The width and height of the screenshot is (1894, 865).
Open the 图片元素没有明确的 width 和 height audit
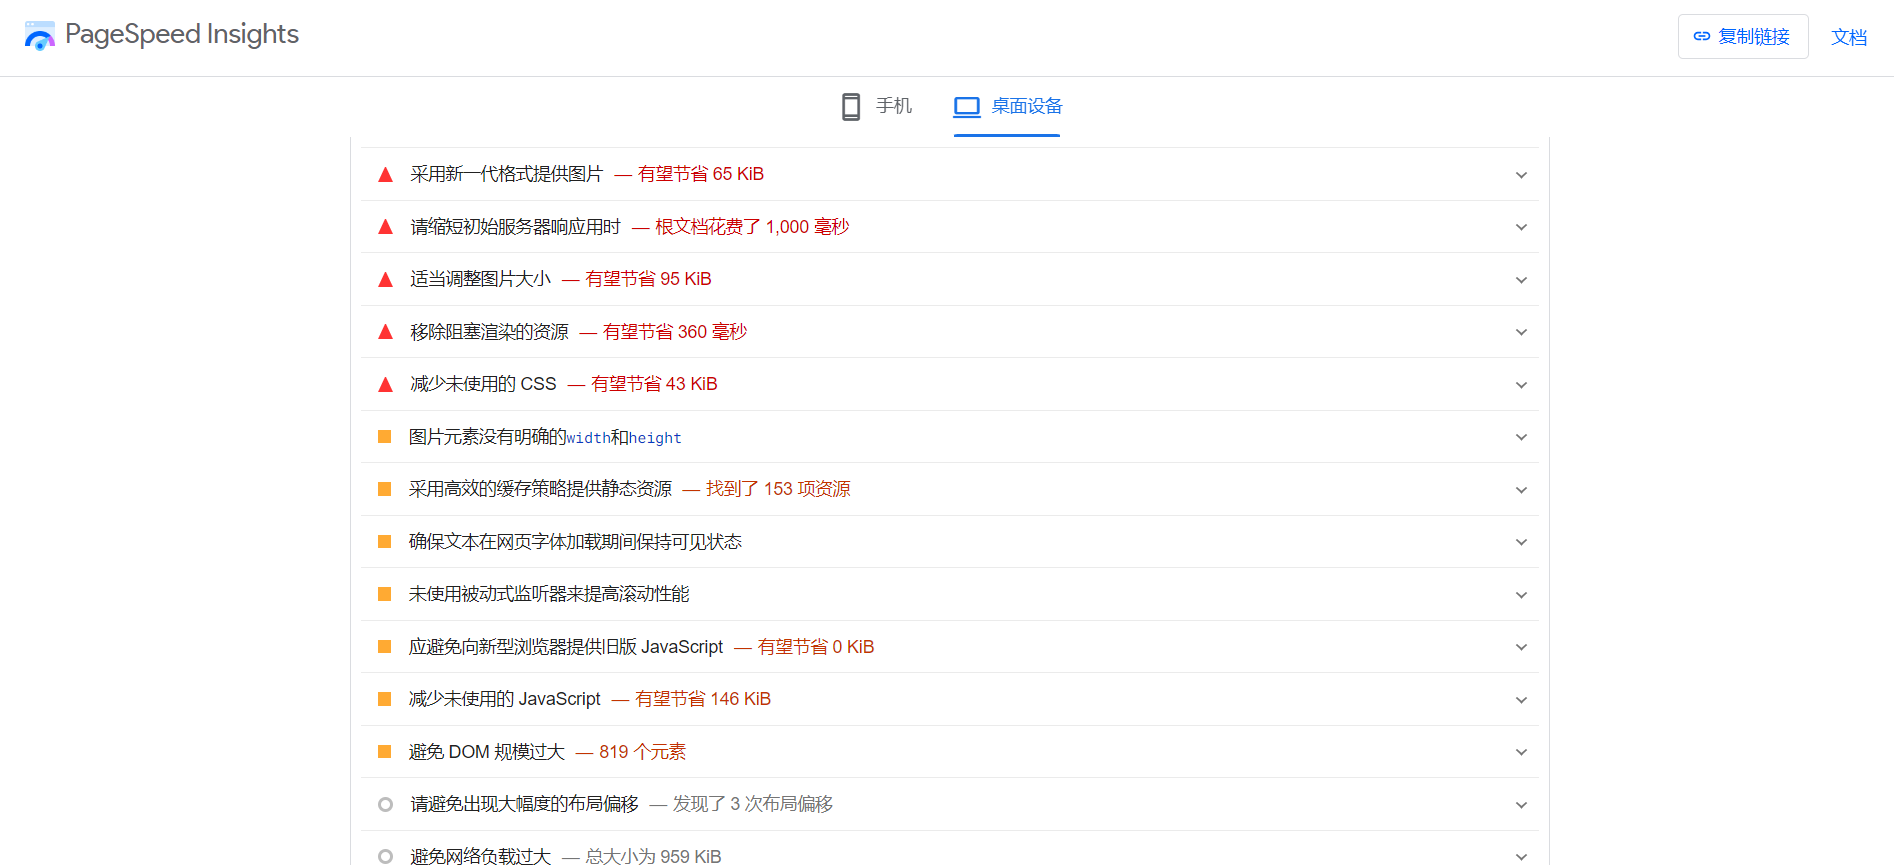[545, 437]
